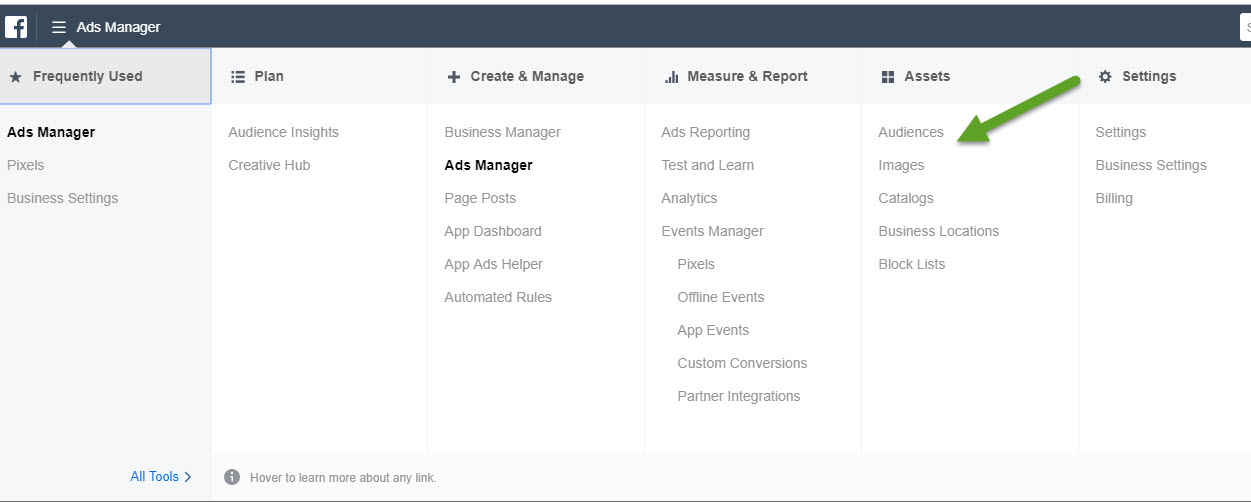Open Business Settings under Frequently Used
1251x502 pixels.
(63, 198)
